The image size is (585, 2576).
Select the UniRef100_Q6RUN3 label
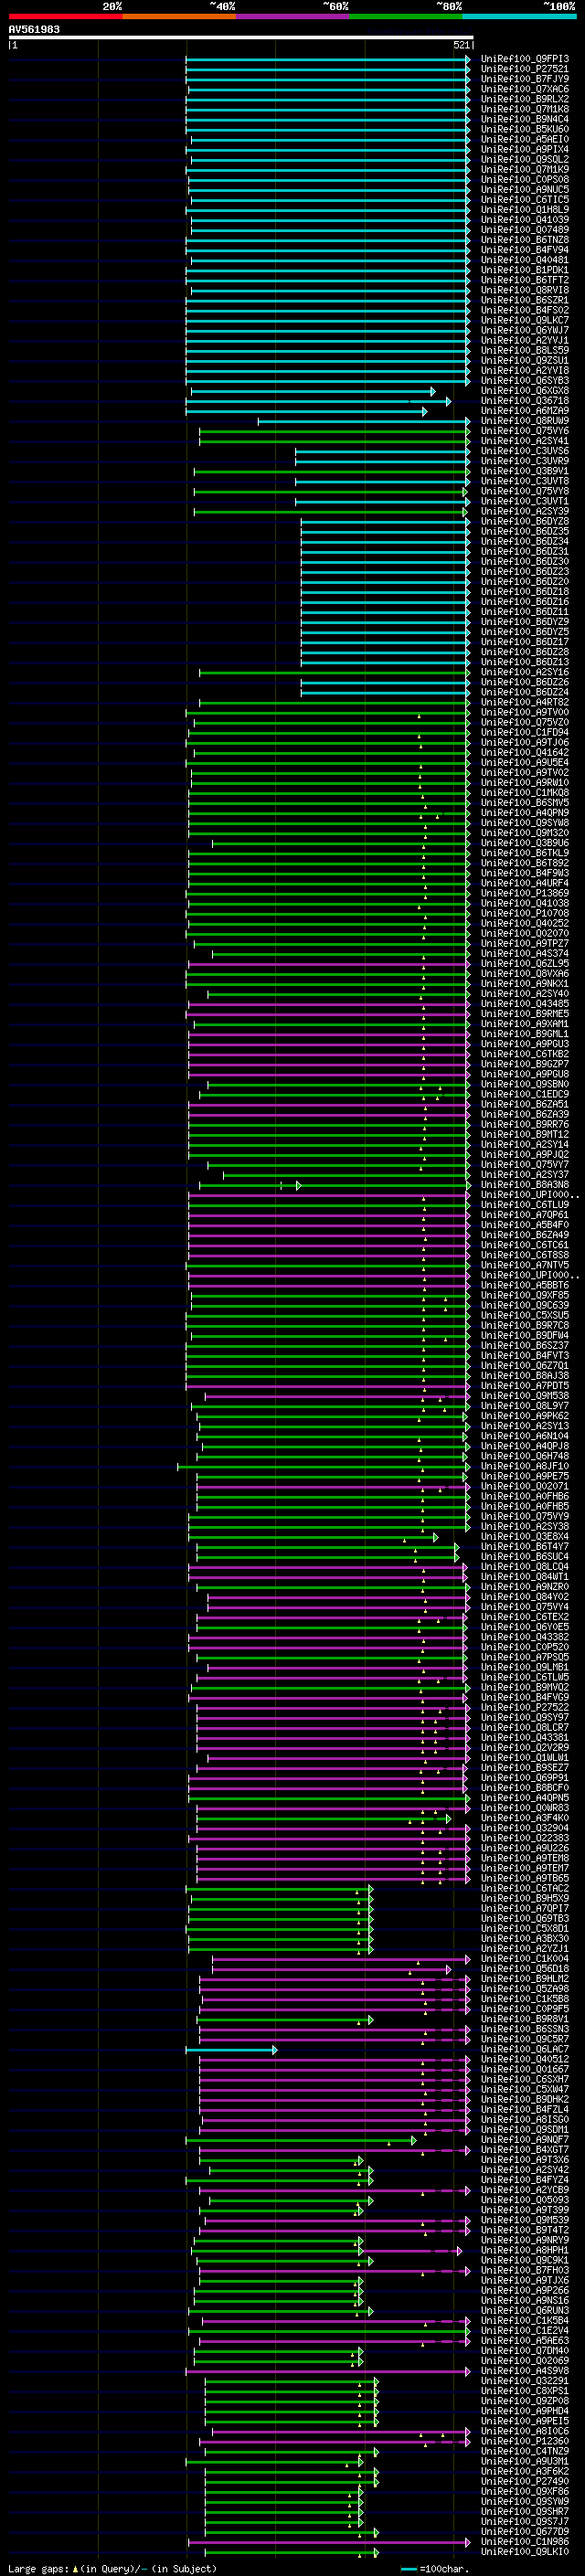coord(525,2311)
